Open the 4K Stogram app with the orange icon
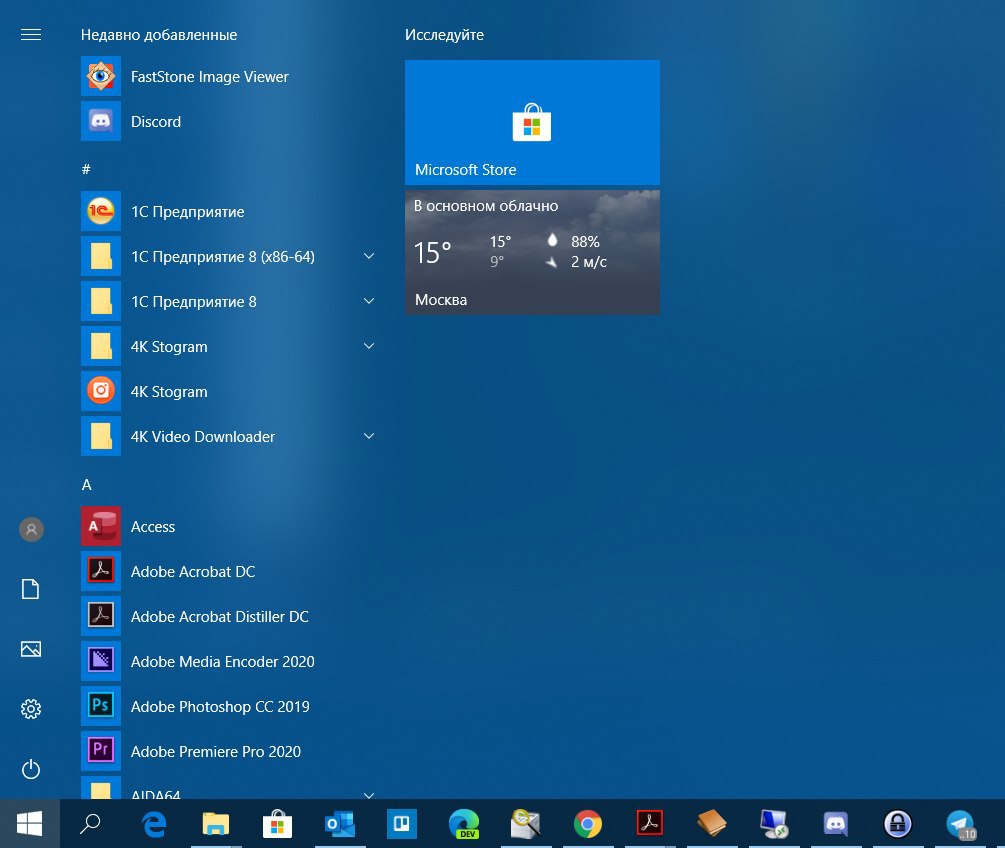1005x848 pixels. pos(228,391)
